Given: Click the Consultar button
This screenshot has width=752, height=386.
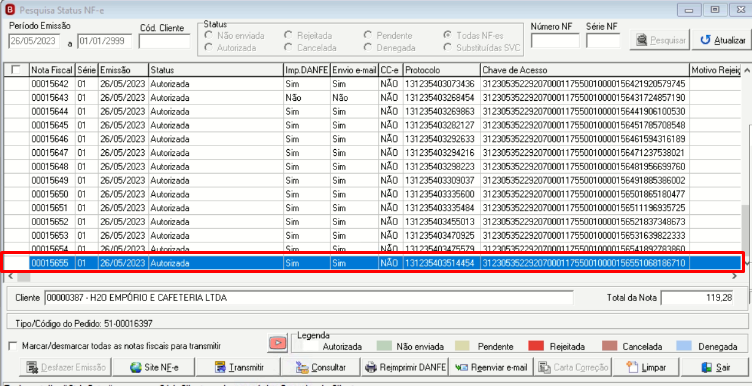Looking at the screenshot, I should click(320, 368).
